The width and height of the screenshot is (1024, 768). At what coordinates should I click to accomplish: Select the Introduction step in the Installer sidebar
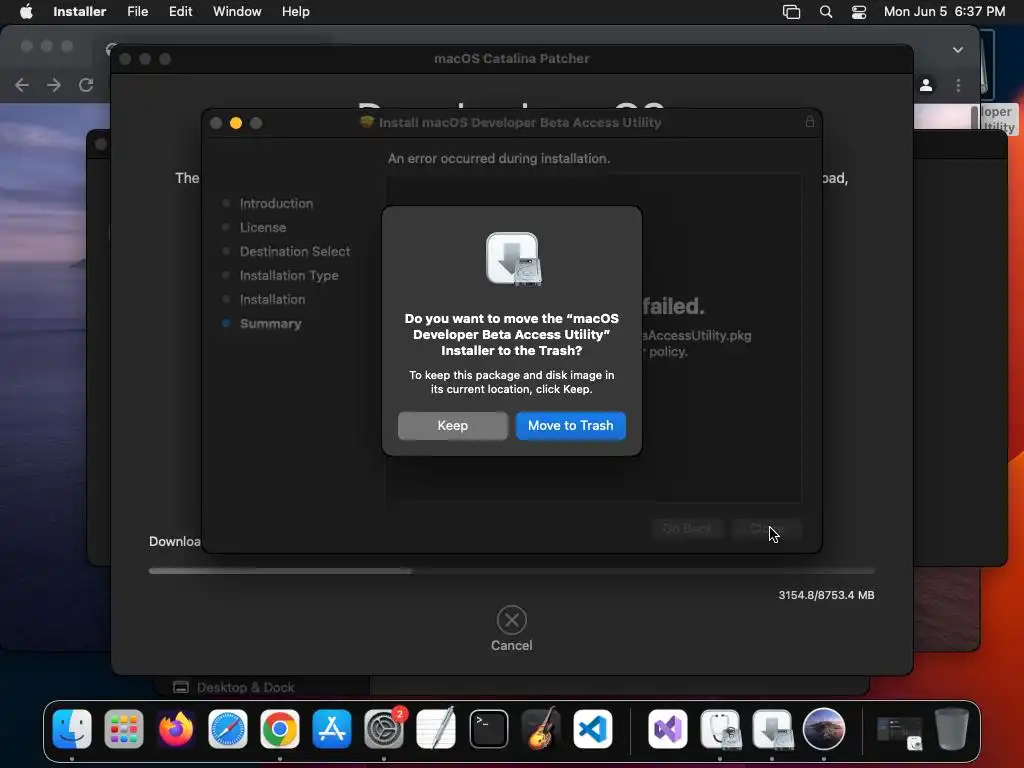coord(276,203)
